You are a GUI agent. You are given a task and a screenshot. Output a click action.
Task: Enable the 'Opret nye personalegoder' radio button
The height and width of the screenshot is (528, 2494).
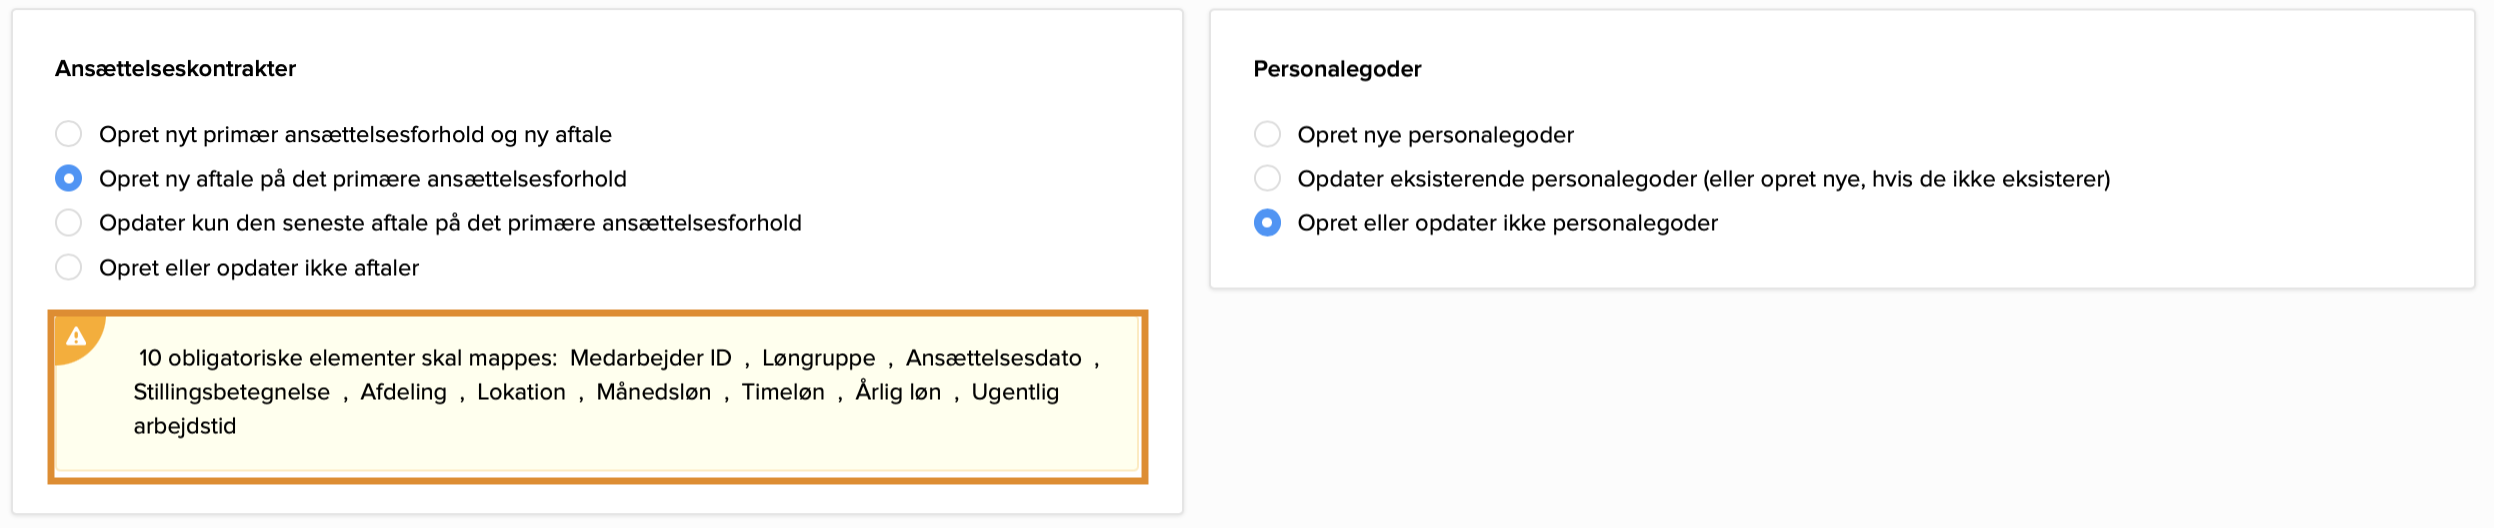tap(1267, 134)
